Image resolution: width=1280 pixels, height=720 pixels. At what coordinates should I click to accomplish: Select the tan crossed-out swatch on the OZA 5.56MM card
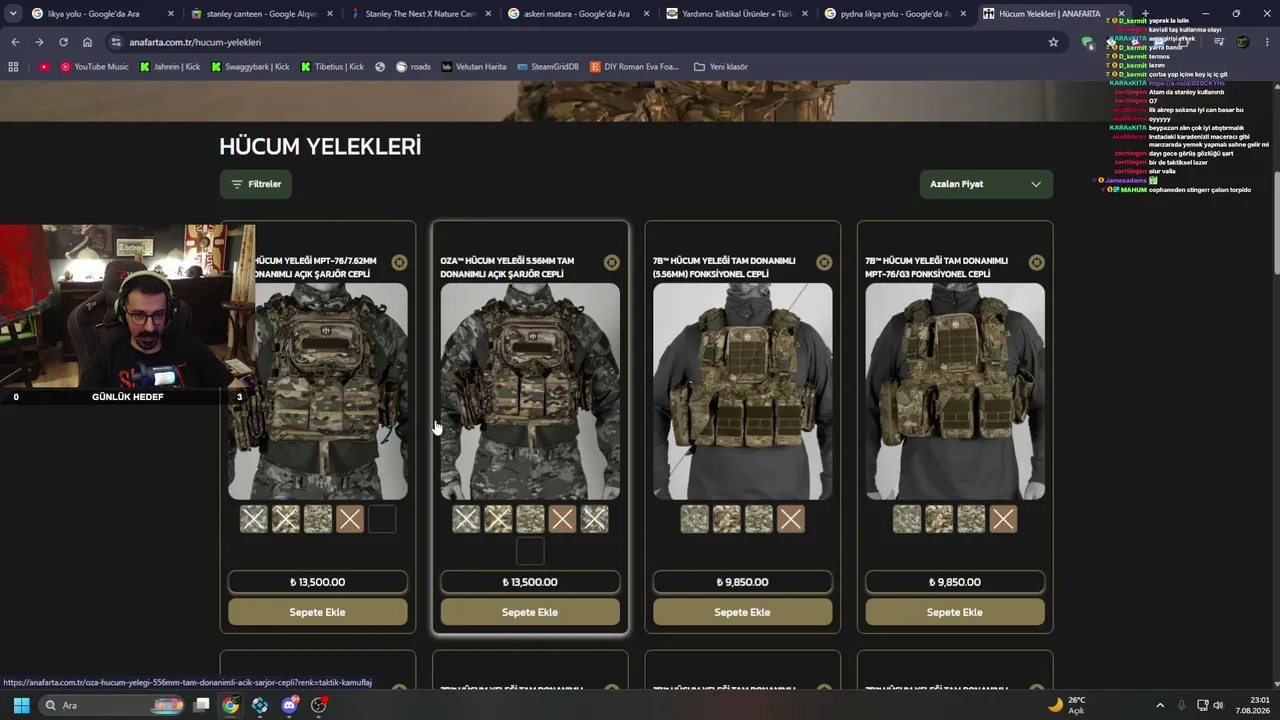coord(562,519)
